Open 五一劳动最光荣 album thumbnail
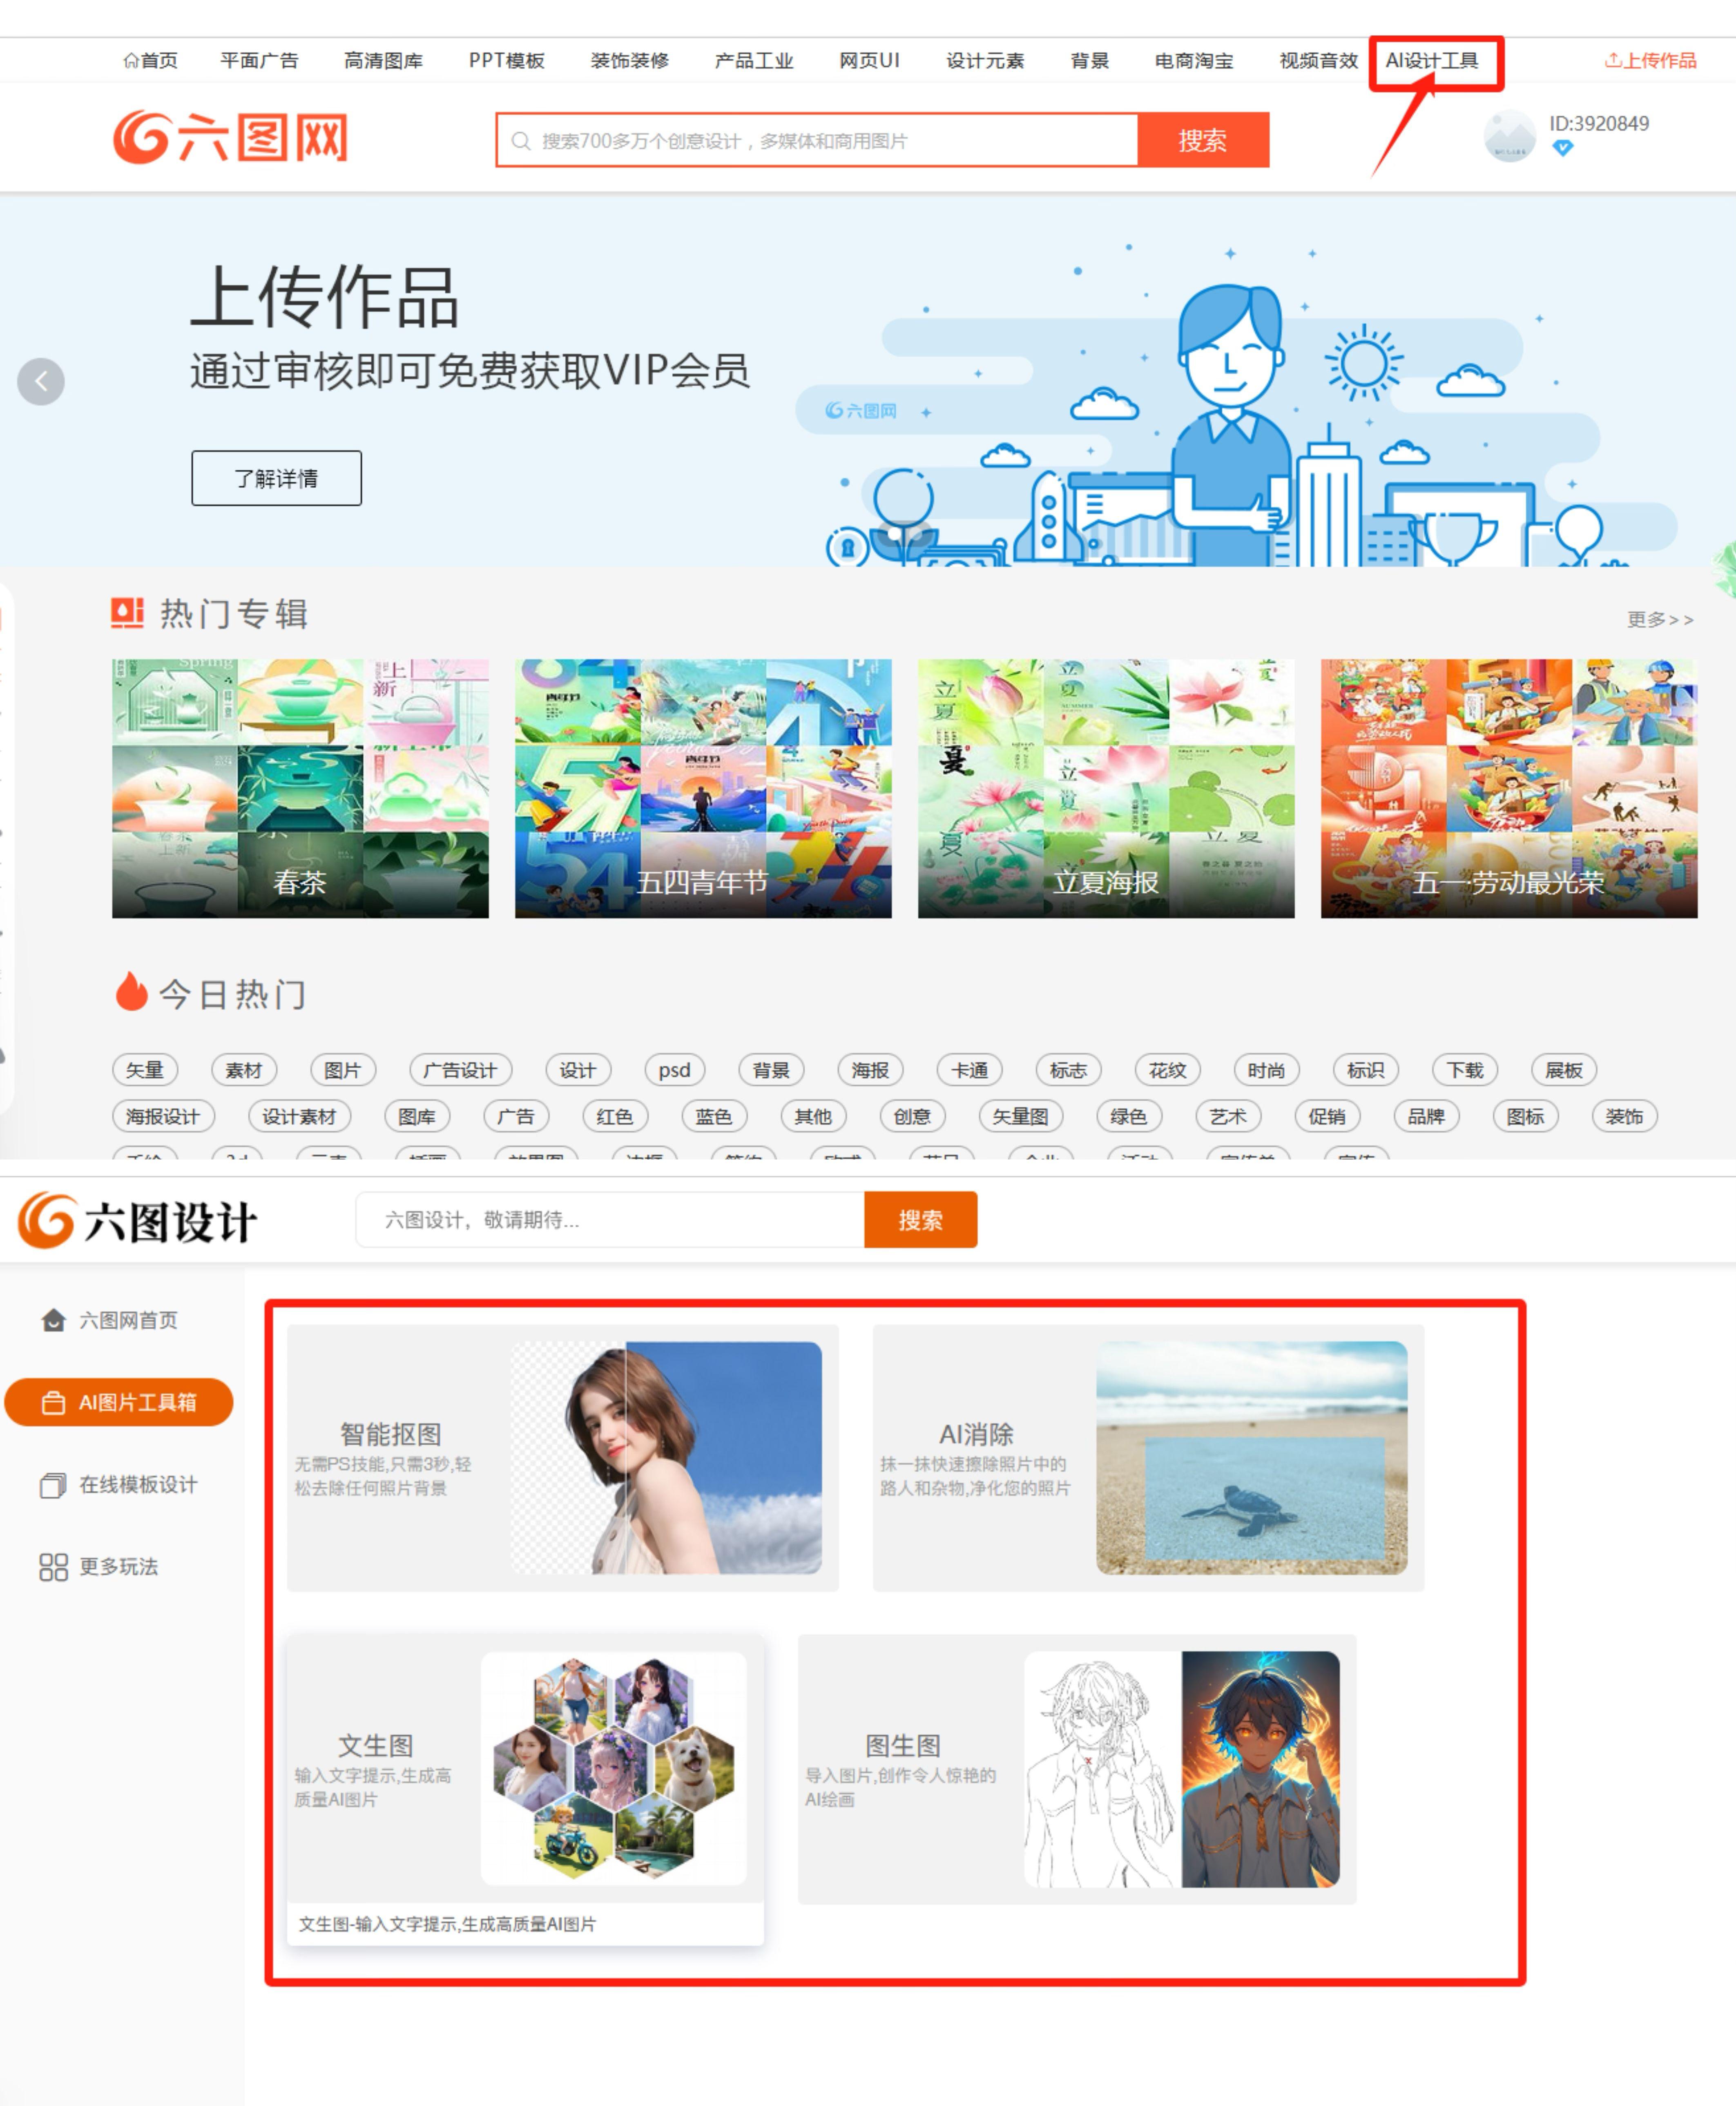 pyautogui.click(x=1509, y=788)
